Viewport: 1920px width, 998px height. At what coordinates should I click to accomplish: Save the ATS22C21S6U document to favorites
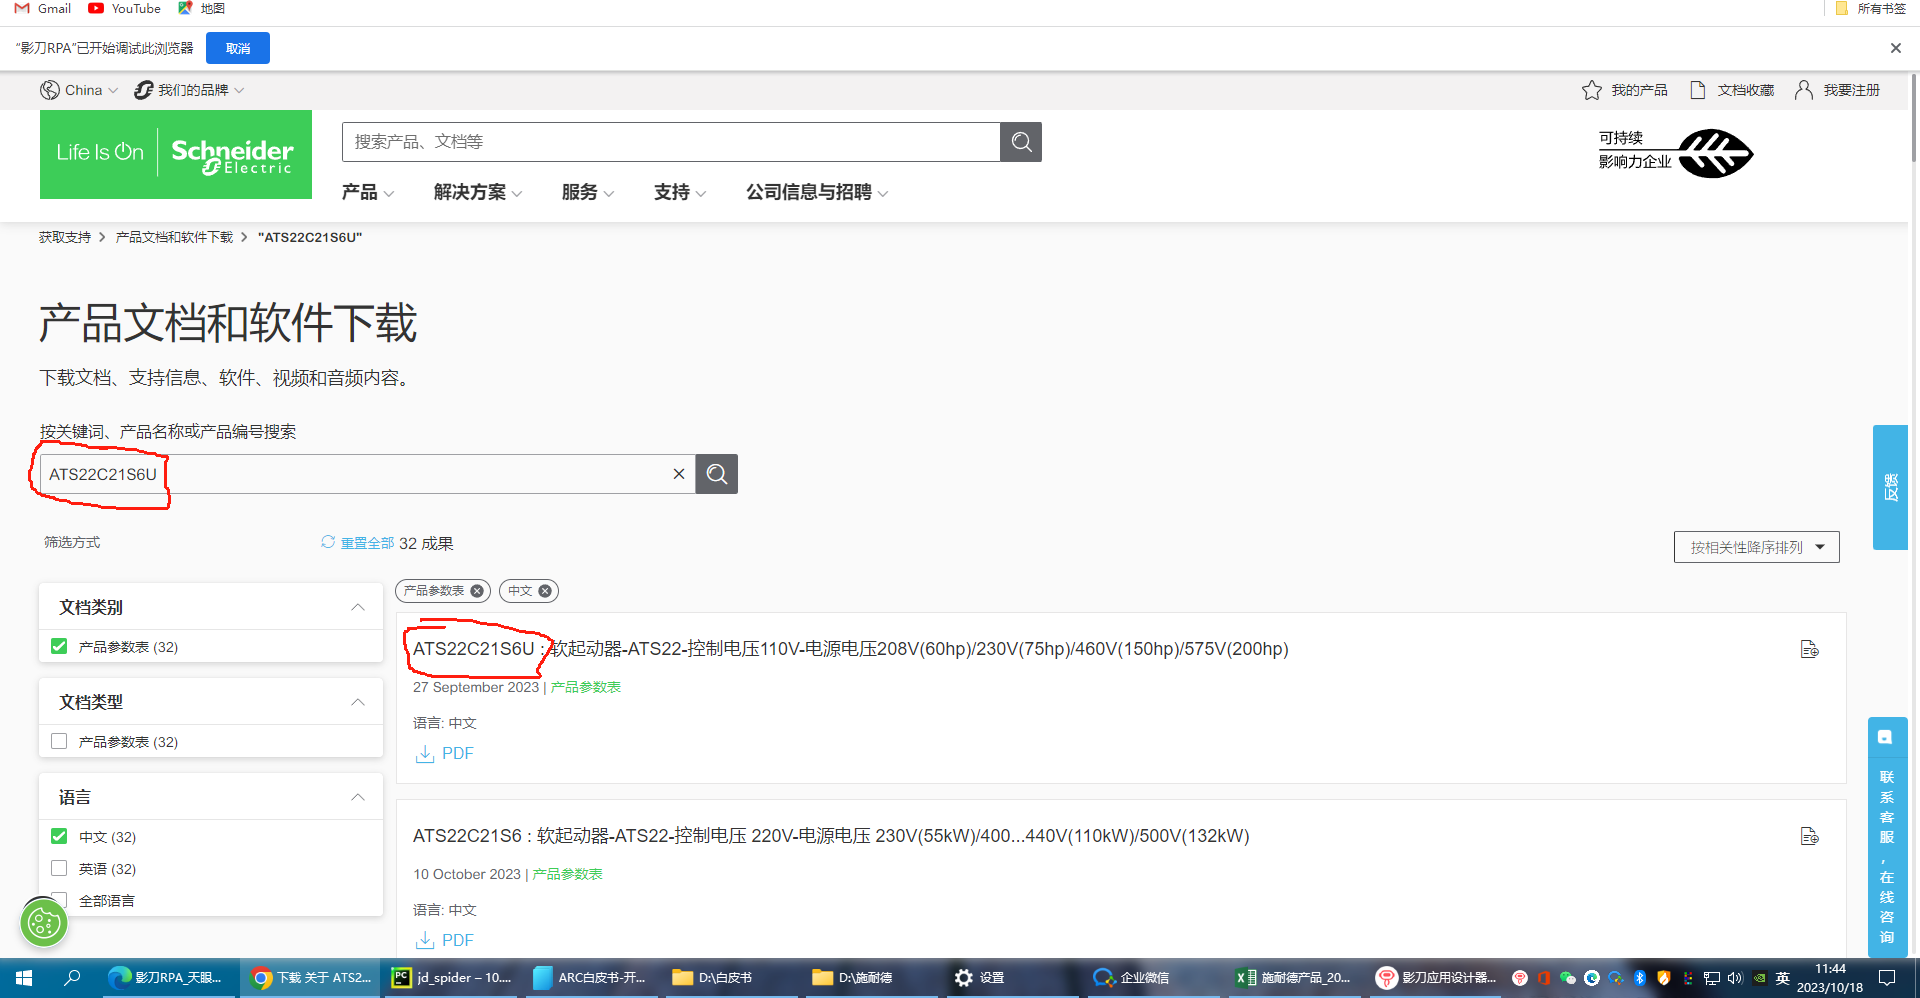[x=1809, y=650]
